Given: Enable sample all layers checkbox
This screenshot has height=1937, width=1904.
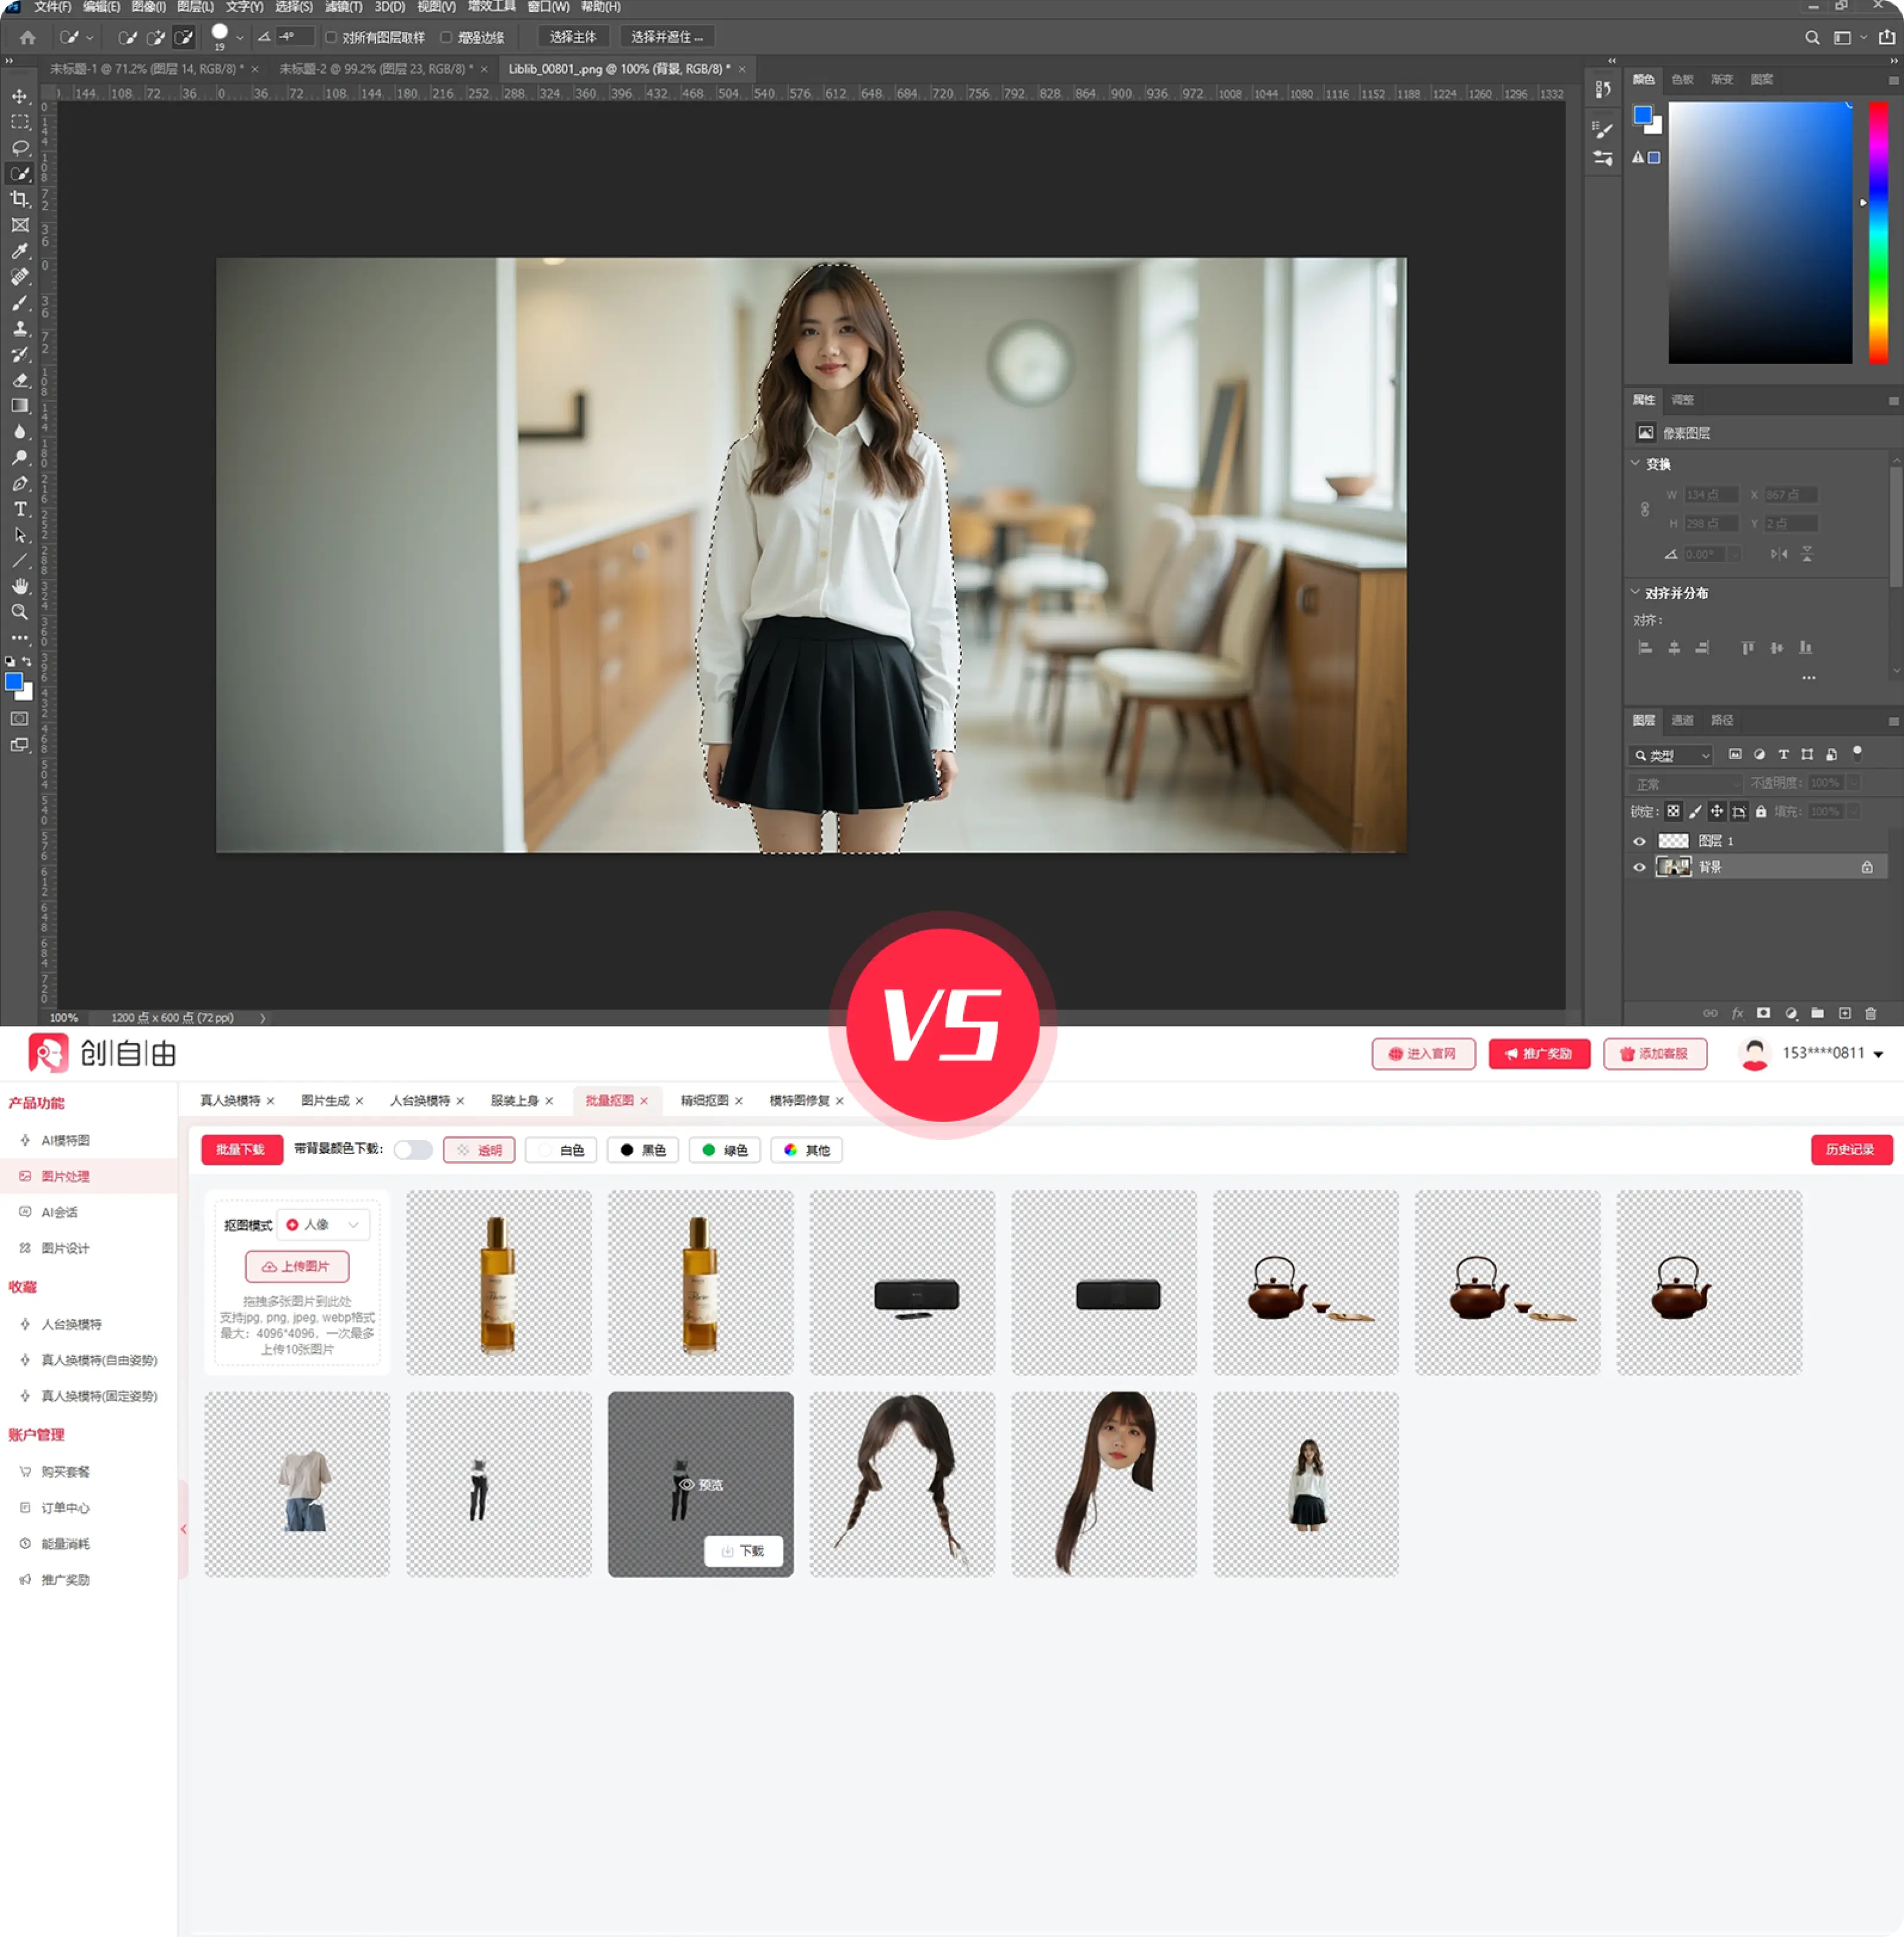Looking at the screenshot, I should pyautogui.click(x=331, y=38).
